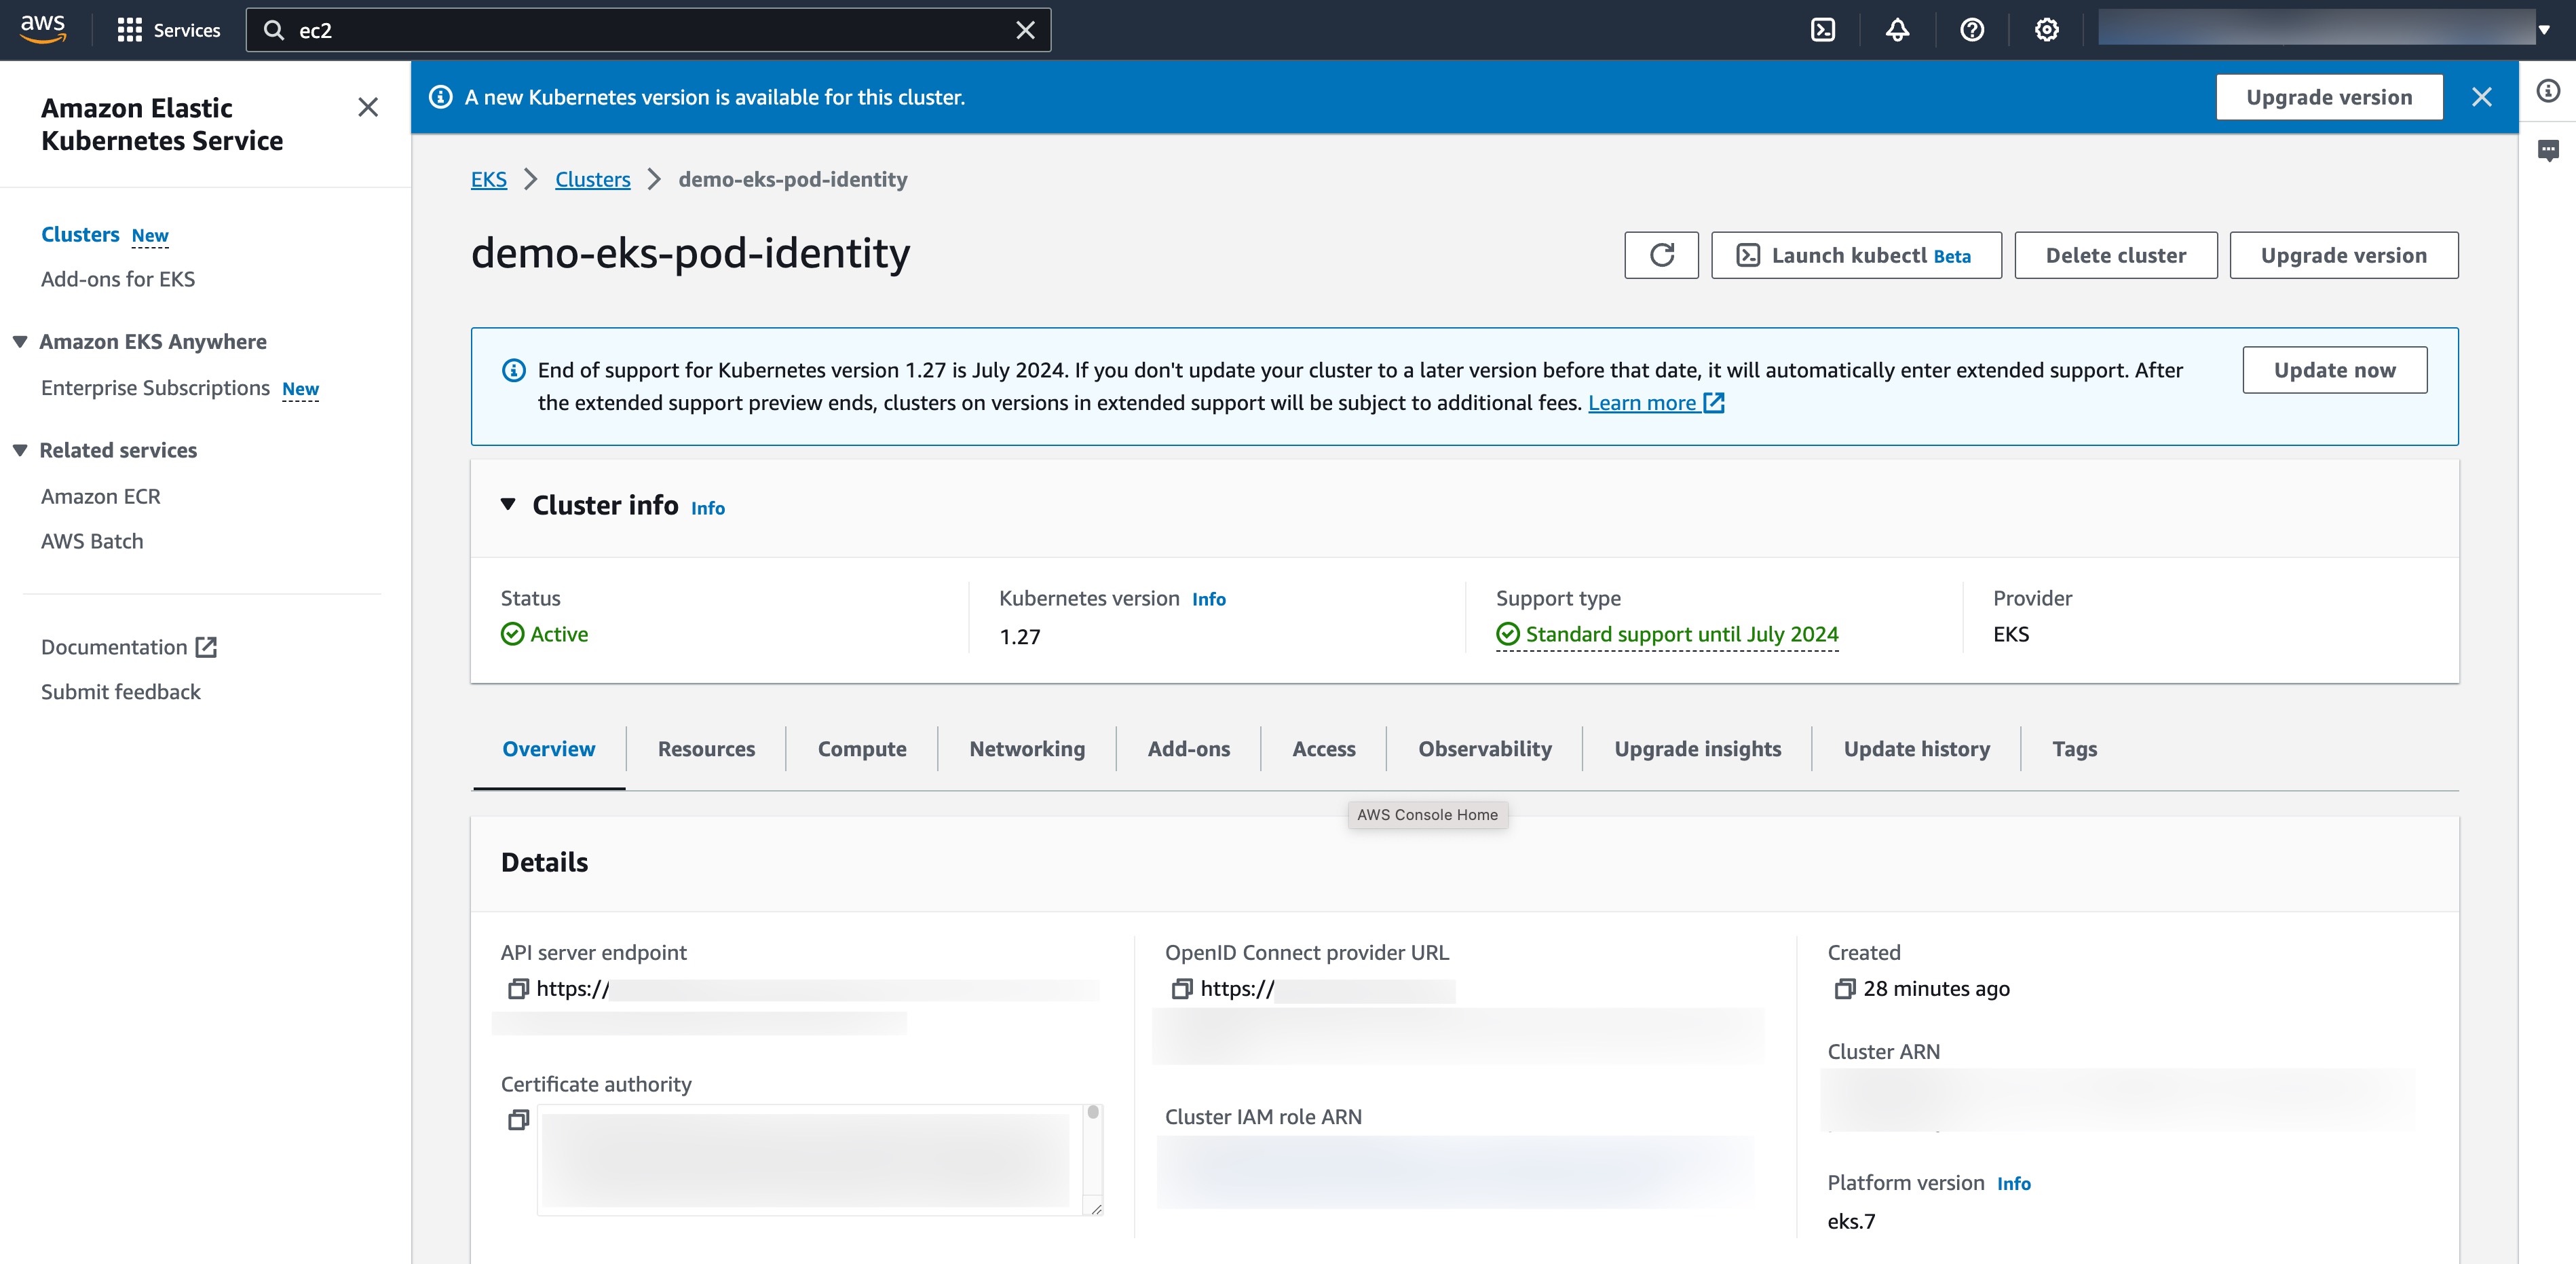Viewport: 2576px width, 1264px height.
Task: Open Clusters in the sidebar
Action: point(80,234)
